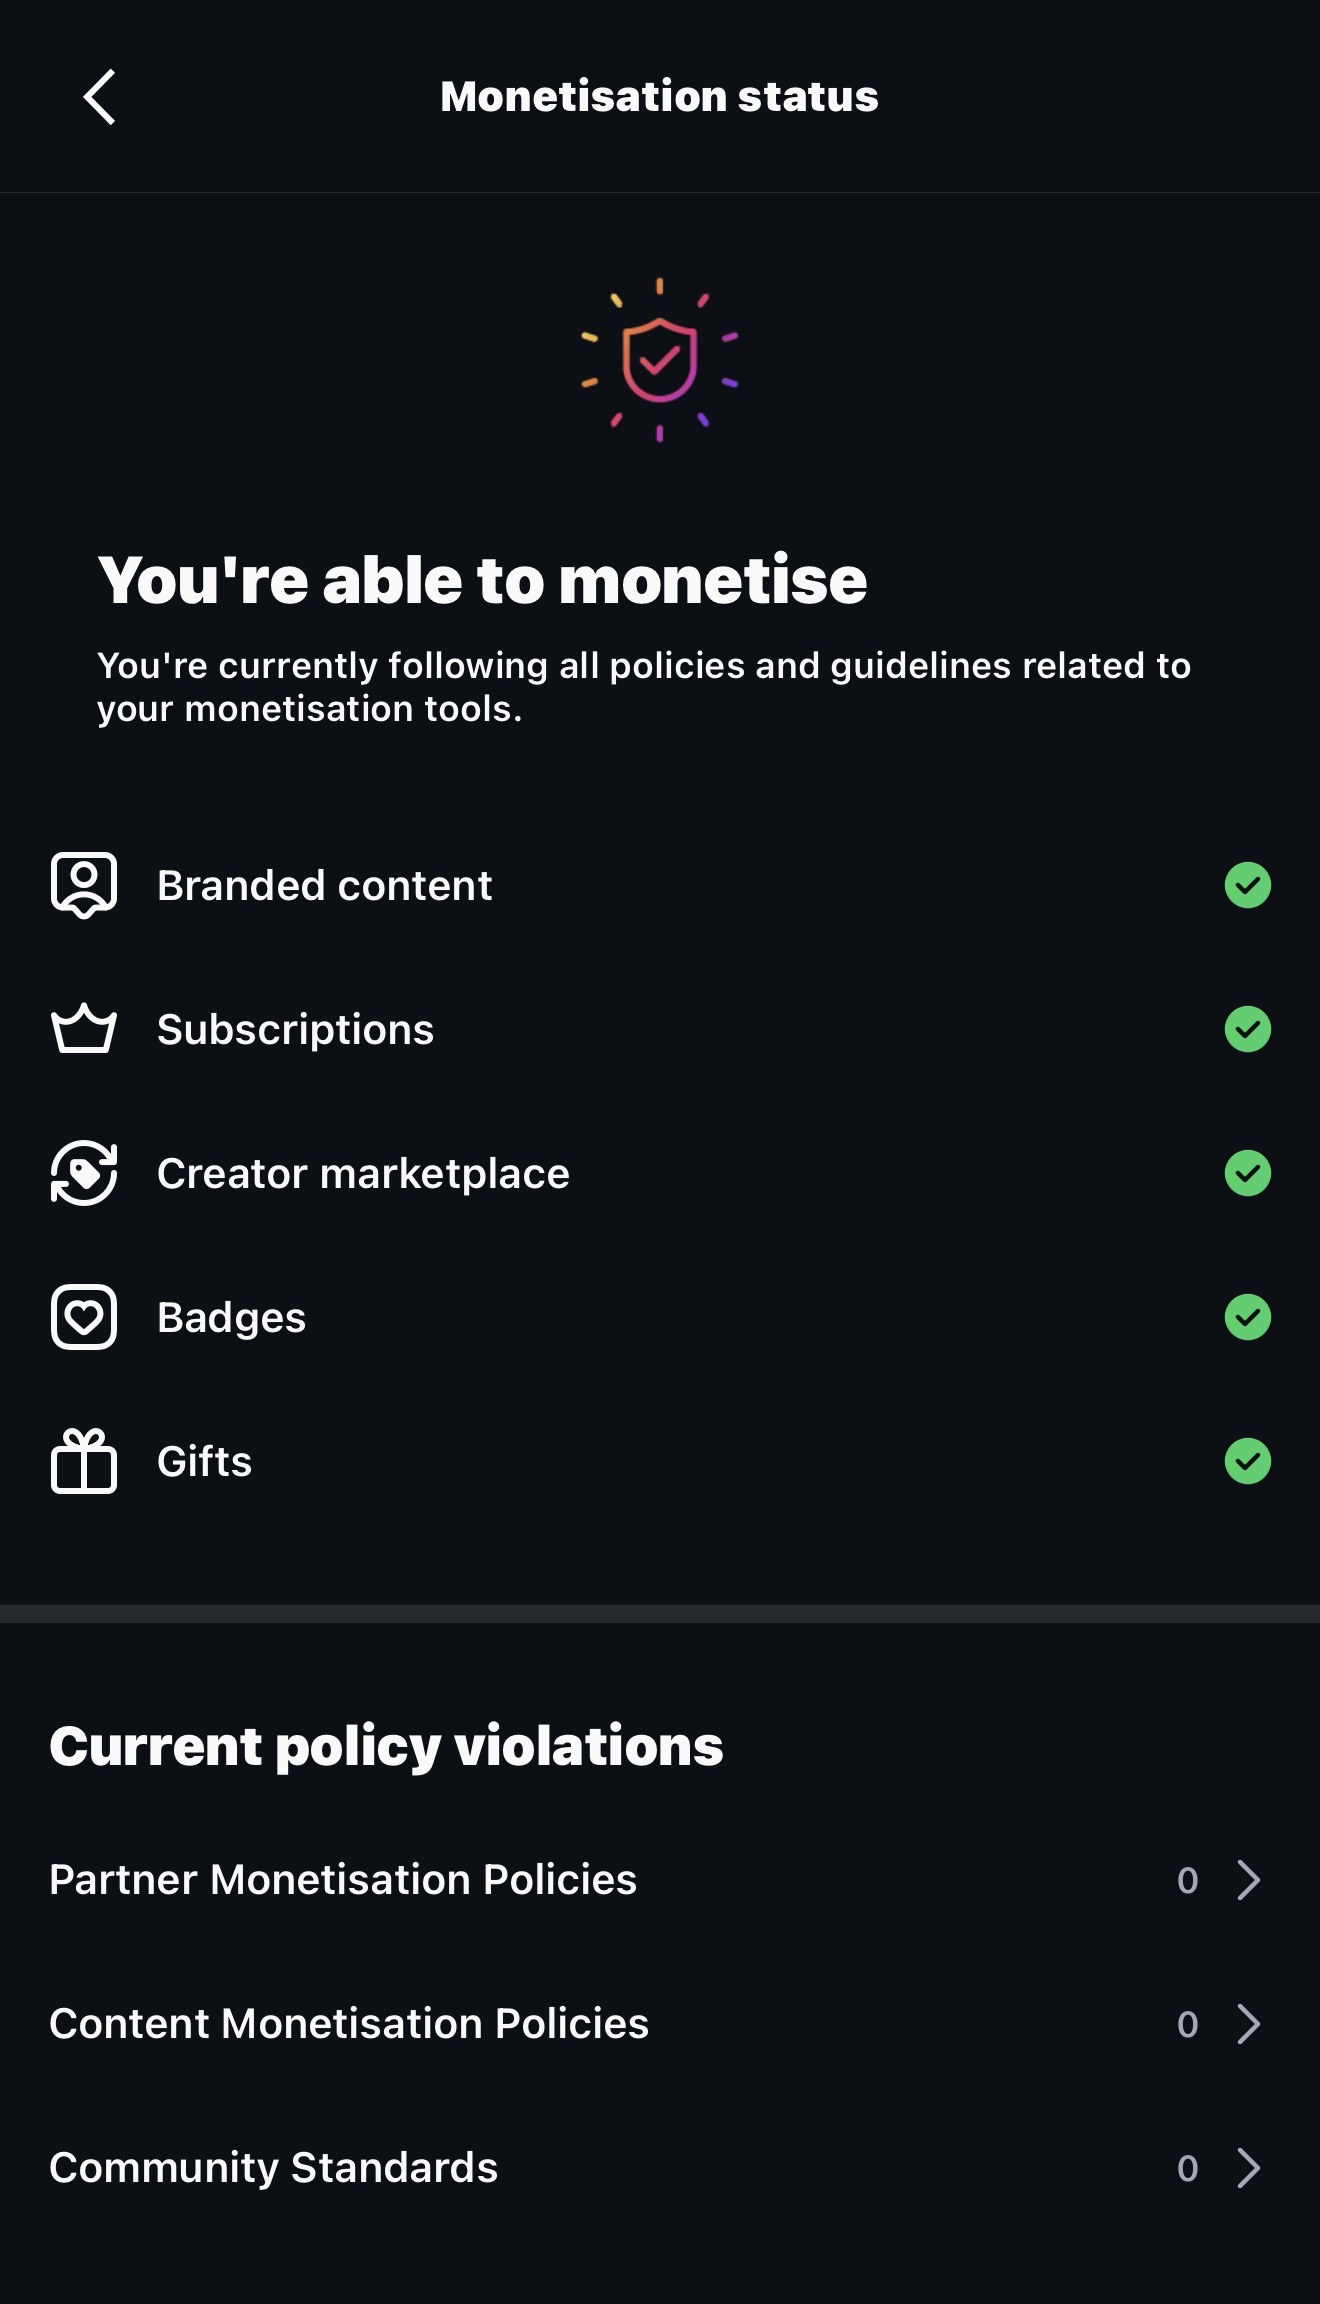Open Branded content row label
The image size is (1320, 2304).
pos(324,886)
